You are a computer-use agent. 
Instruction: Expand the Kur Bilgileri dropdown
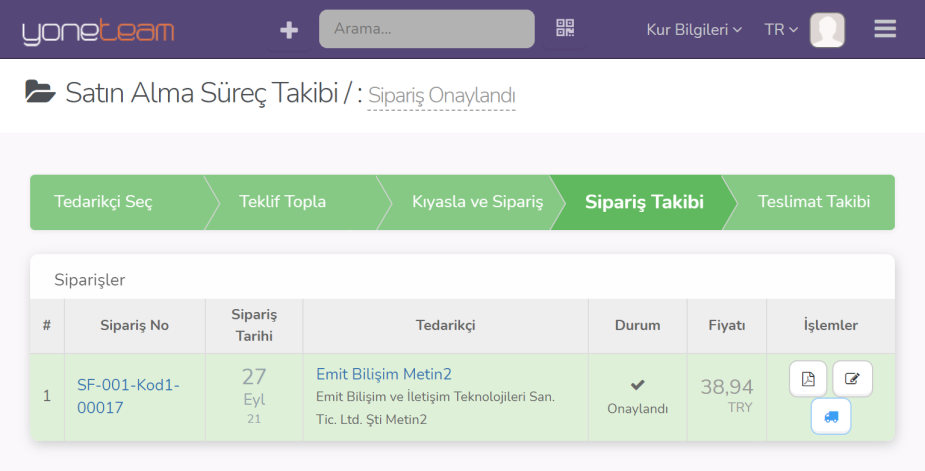point(694,30)
